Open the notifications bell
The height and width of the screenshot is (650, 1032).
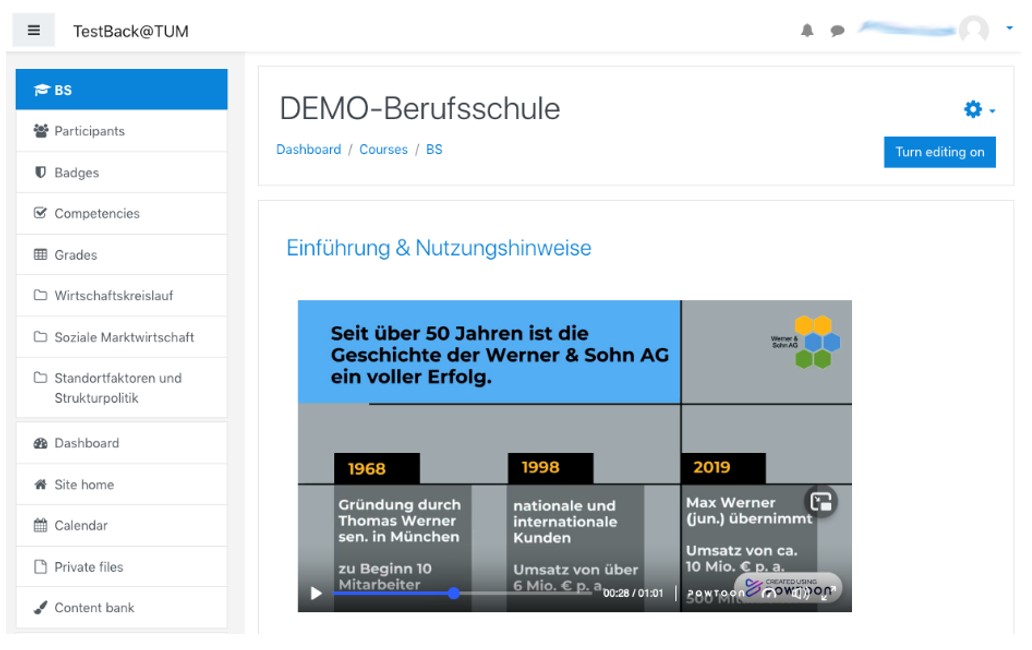(807, 31)
